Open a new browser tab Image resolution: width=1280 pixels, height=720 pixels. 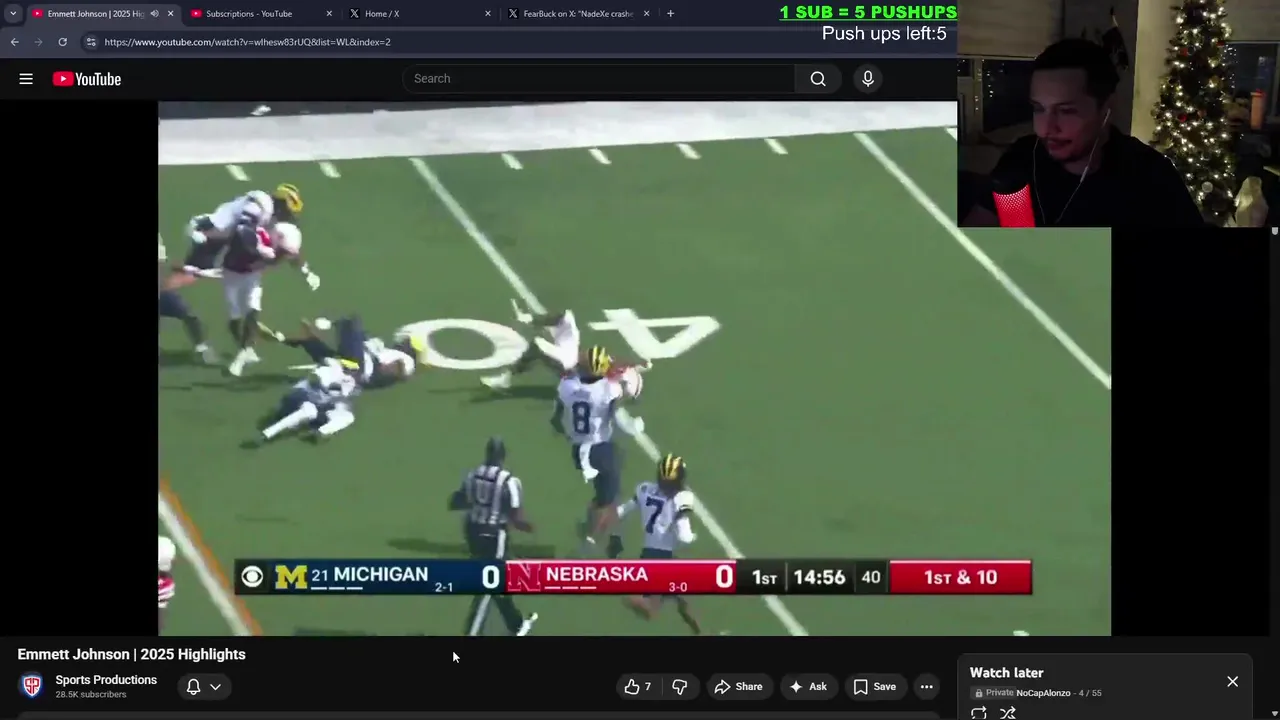[x=670, y=14]
